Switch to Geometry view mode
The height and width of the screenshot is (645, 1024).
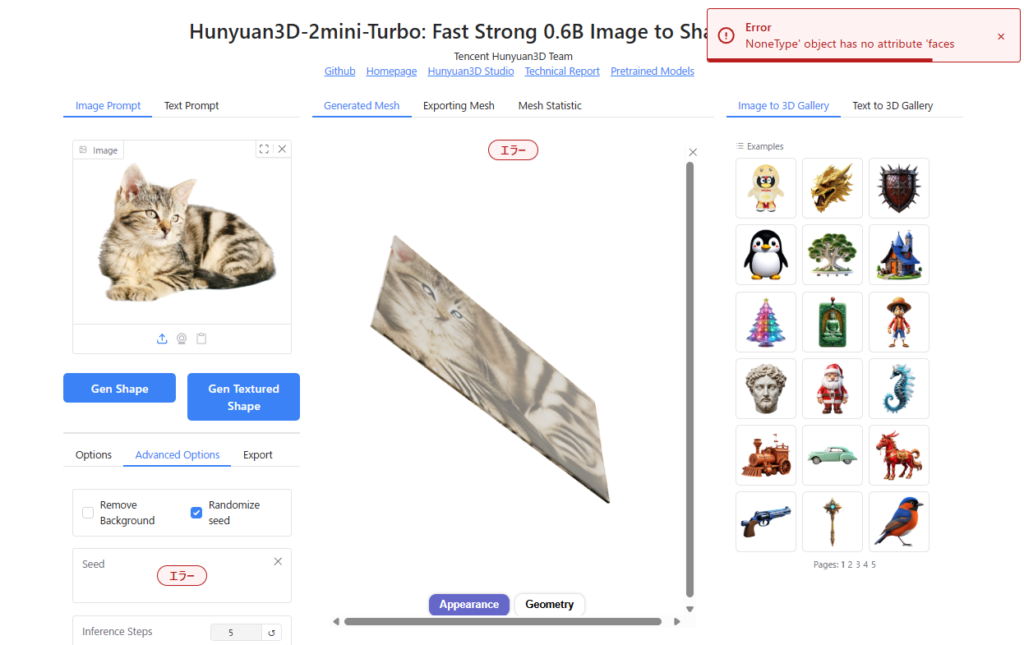(x=549, y=604)
